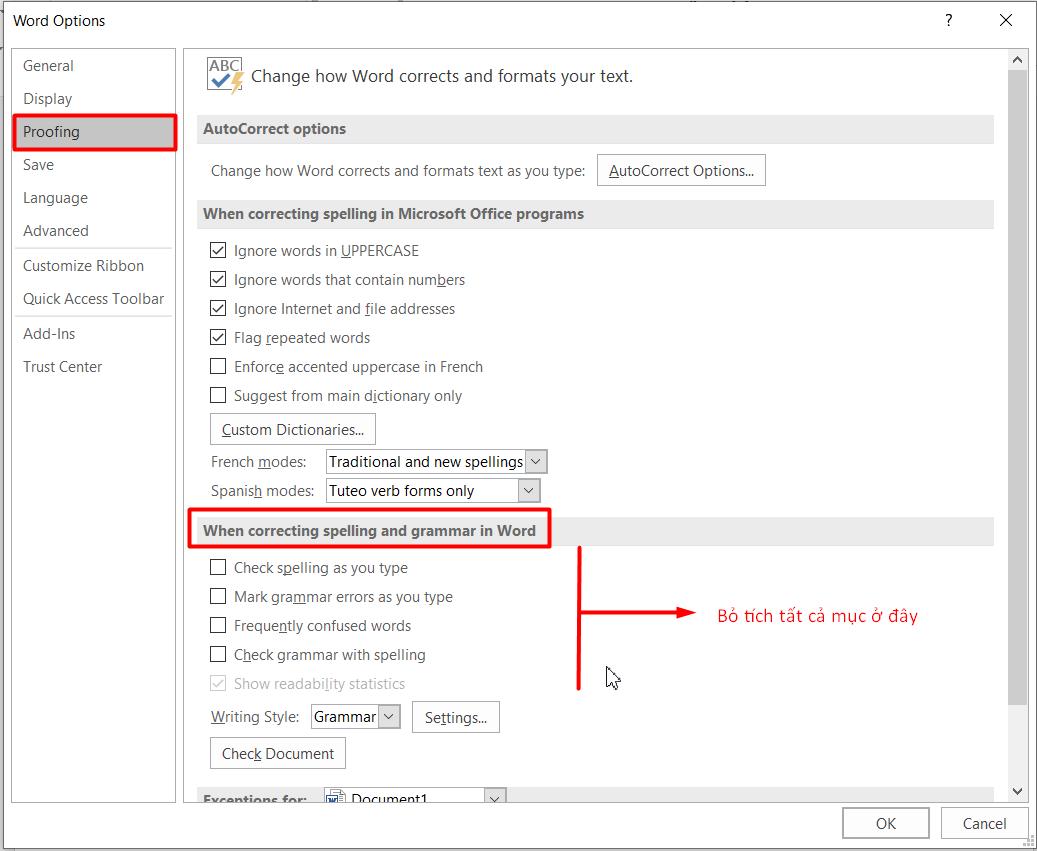Image resolution: width=1037 pixels, height=851 pixels.
Task: Click the Word document icon in Exceptions
Action: click(336, 799)
